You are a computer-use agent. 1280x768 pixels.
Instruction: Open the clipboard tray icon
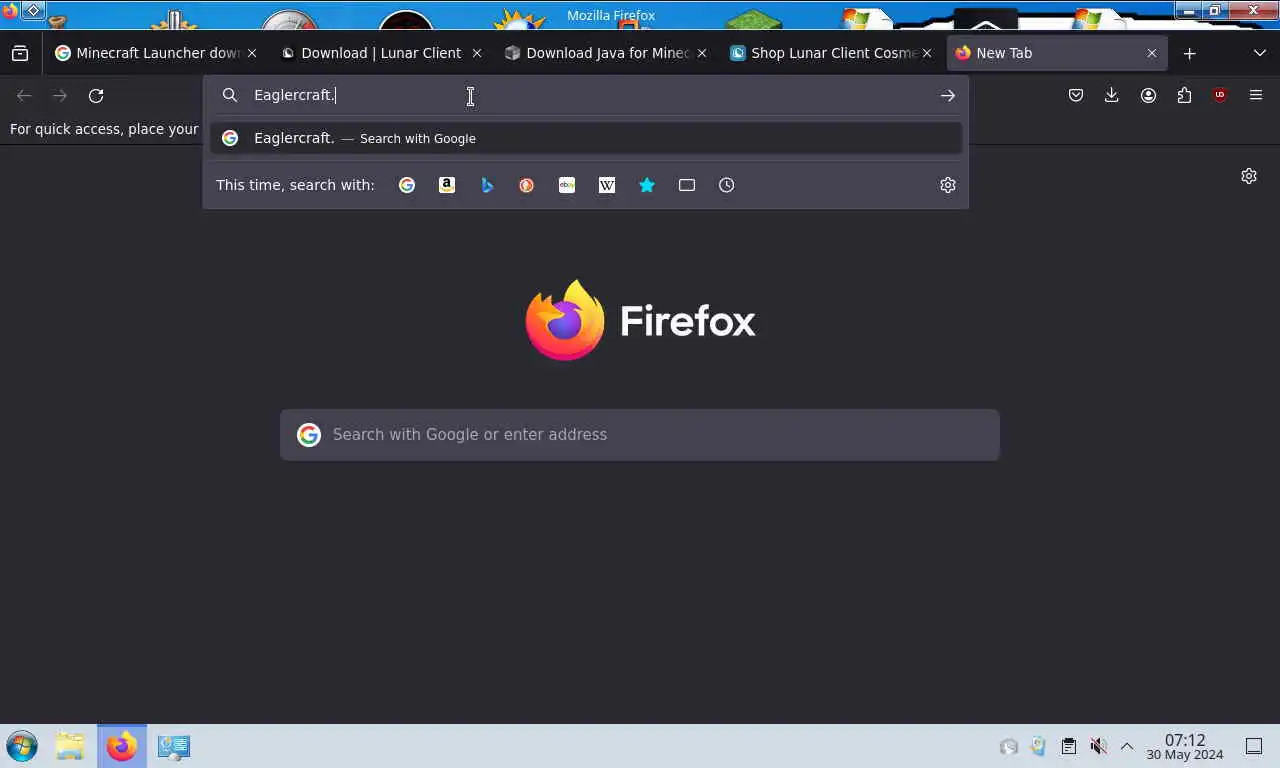[x=1069, y=746]
